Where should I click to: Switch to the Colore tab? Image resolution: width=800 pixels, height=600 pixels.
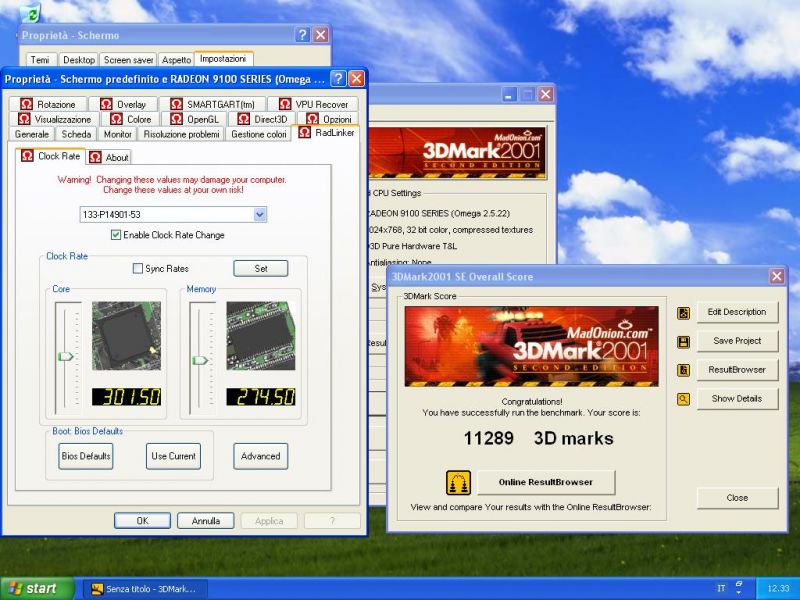[131, 119]
